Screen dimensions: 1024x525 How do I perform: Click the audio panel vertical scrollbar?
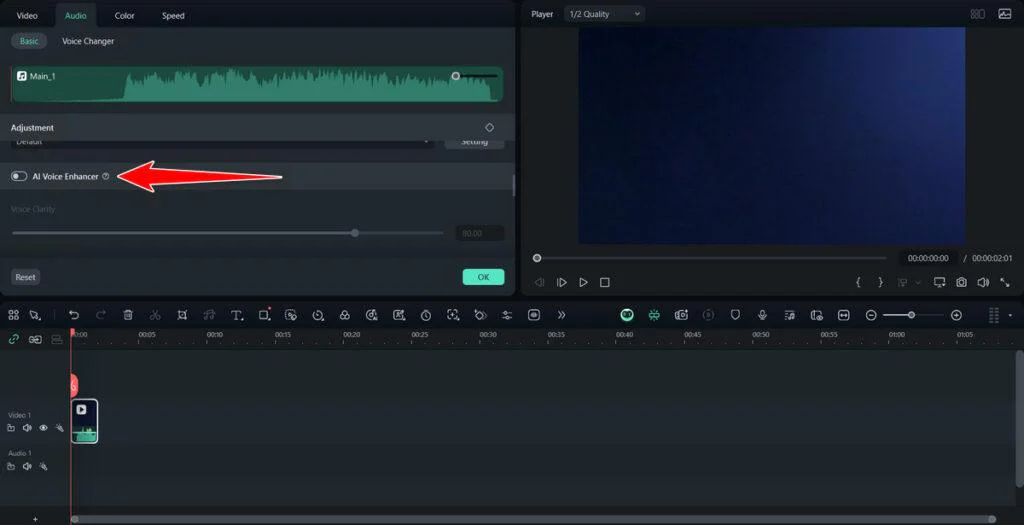[x=513, y=186]
